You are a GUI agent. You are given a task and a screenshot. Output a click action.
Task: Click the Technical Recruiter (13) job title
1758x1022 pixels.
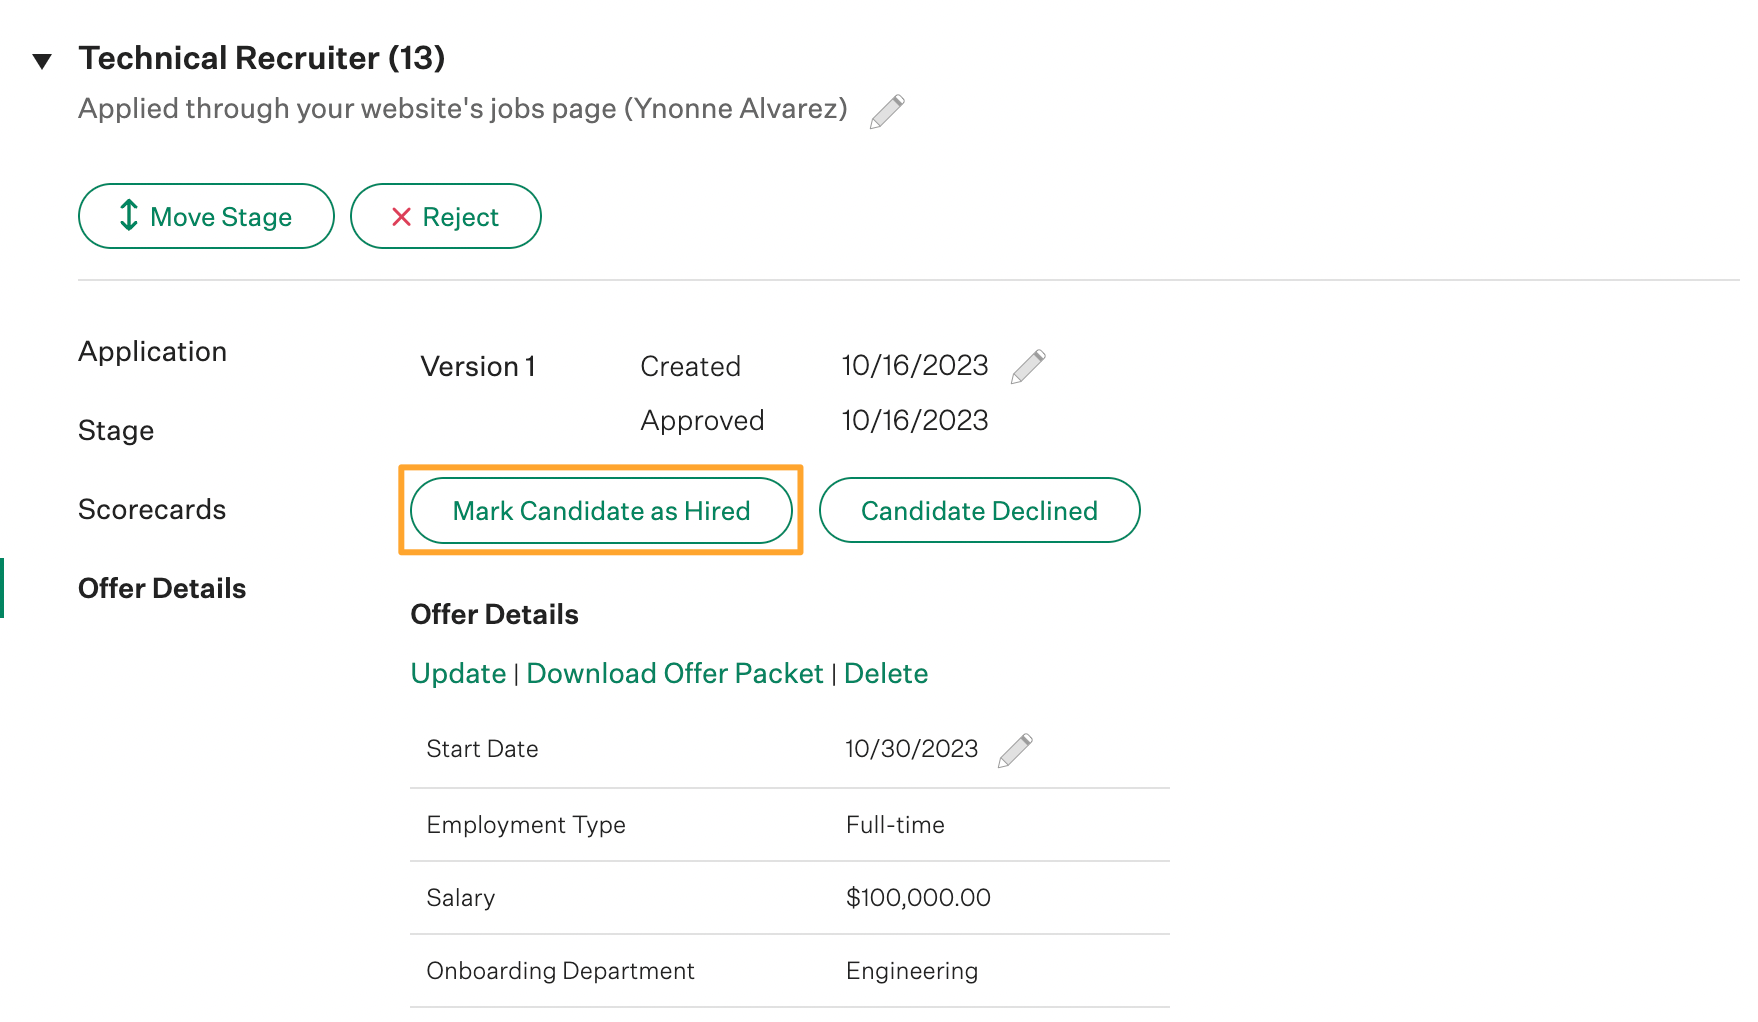[262, 59]
